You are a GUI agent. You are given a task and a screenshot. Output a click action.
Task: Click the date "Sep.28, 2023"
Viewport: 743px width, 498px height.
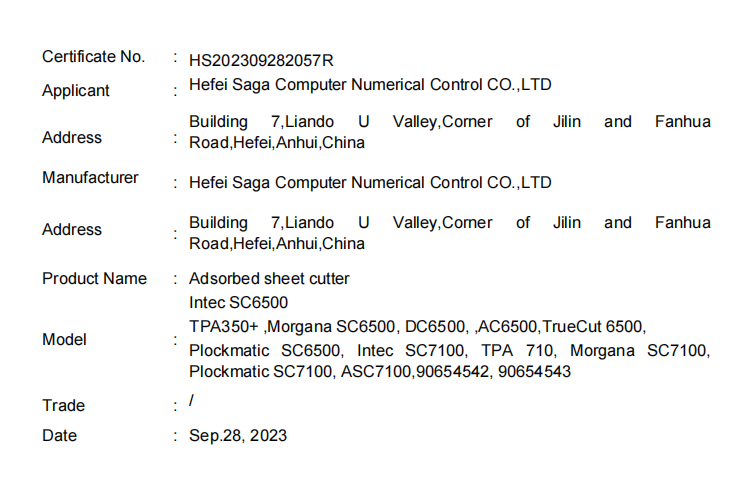click(238, 436)
